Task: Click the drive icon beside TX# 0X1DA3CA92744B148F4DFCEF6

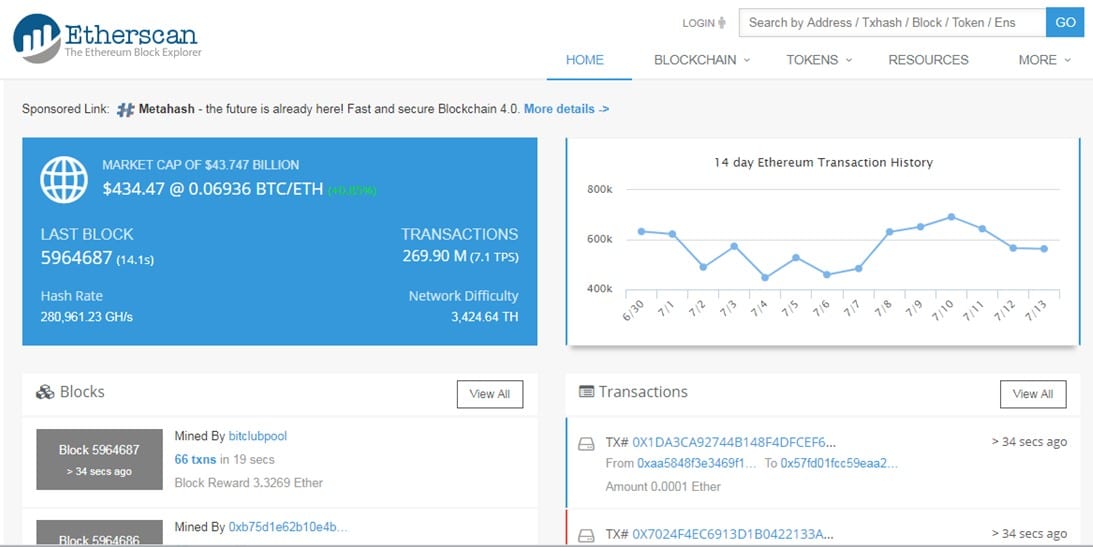Action: 587,444
